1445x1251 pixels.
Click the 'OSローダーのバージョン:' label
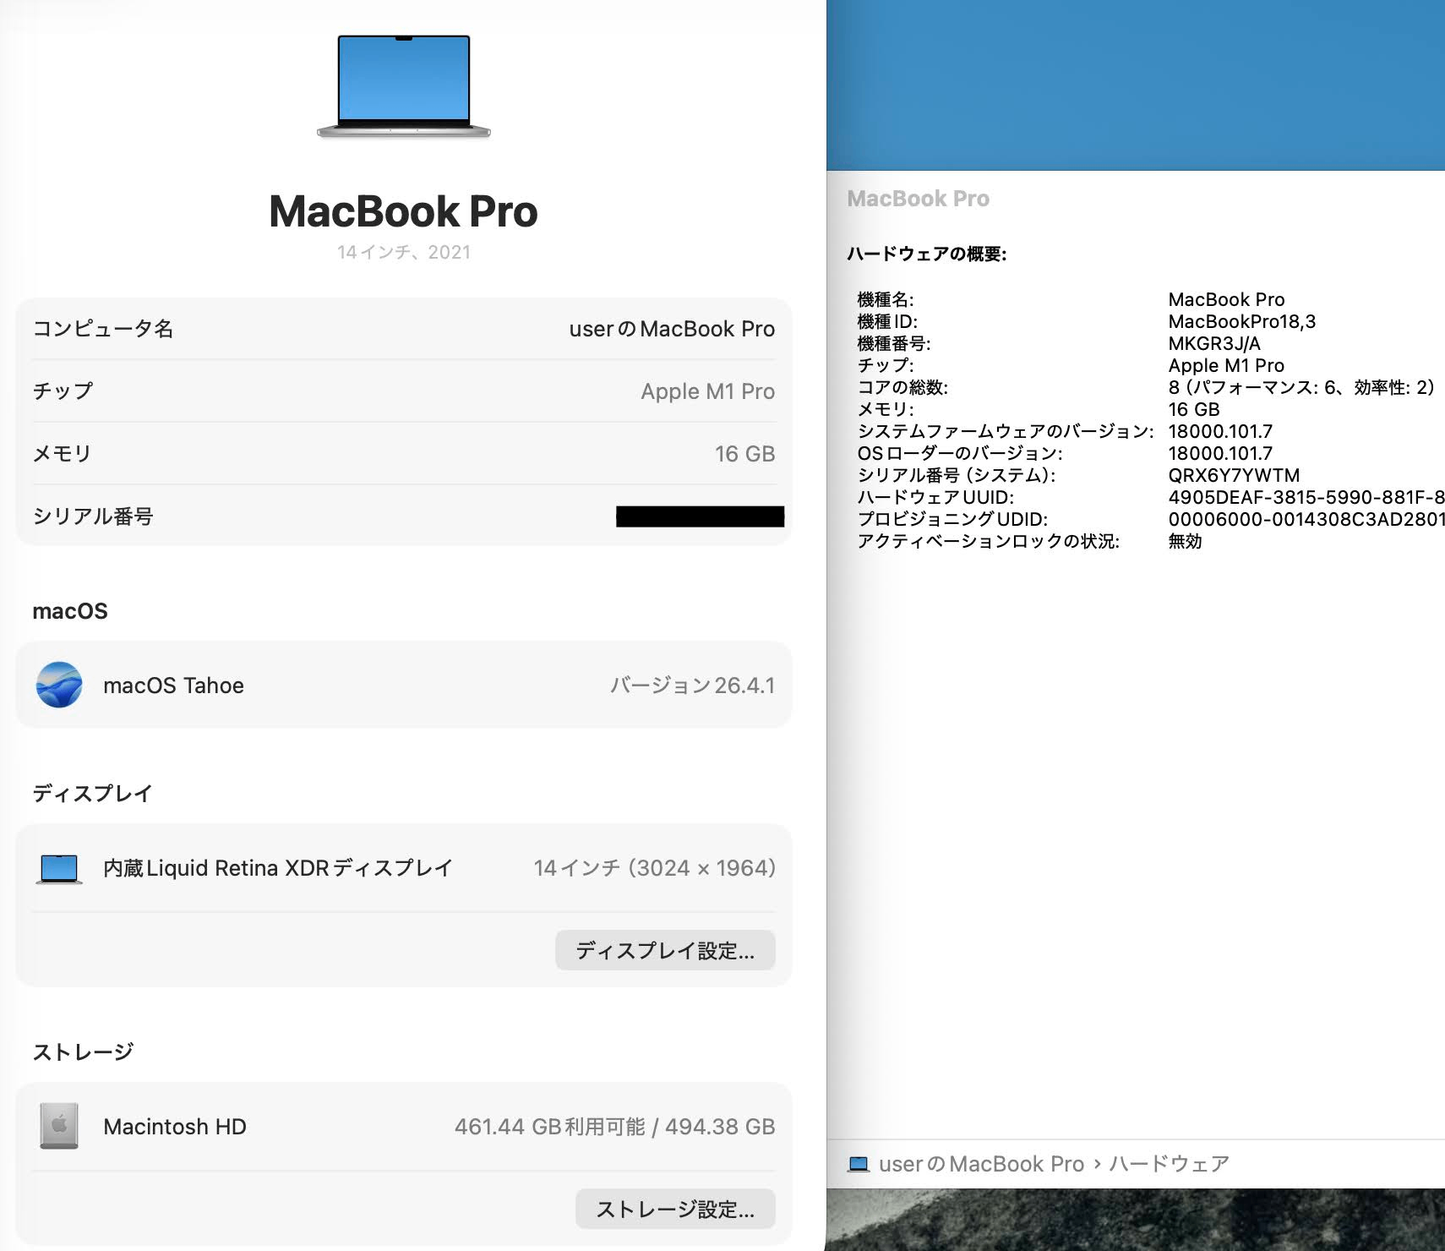click(x=960, y=454)
